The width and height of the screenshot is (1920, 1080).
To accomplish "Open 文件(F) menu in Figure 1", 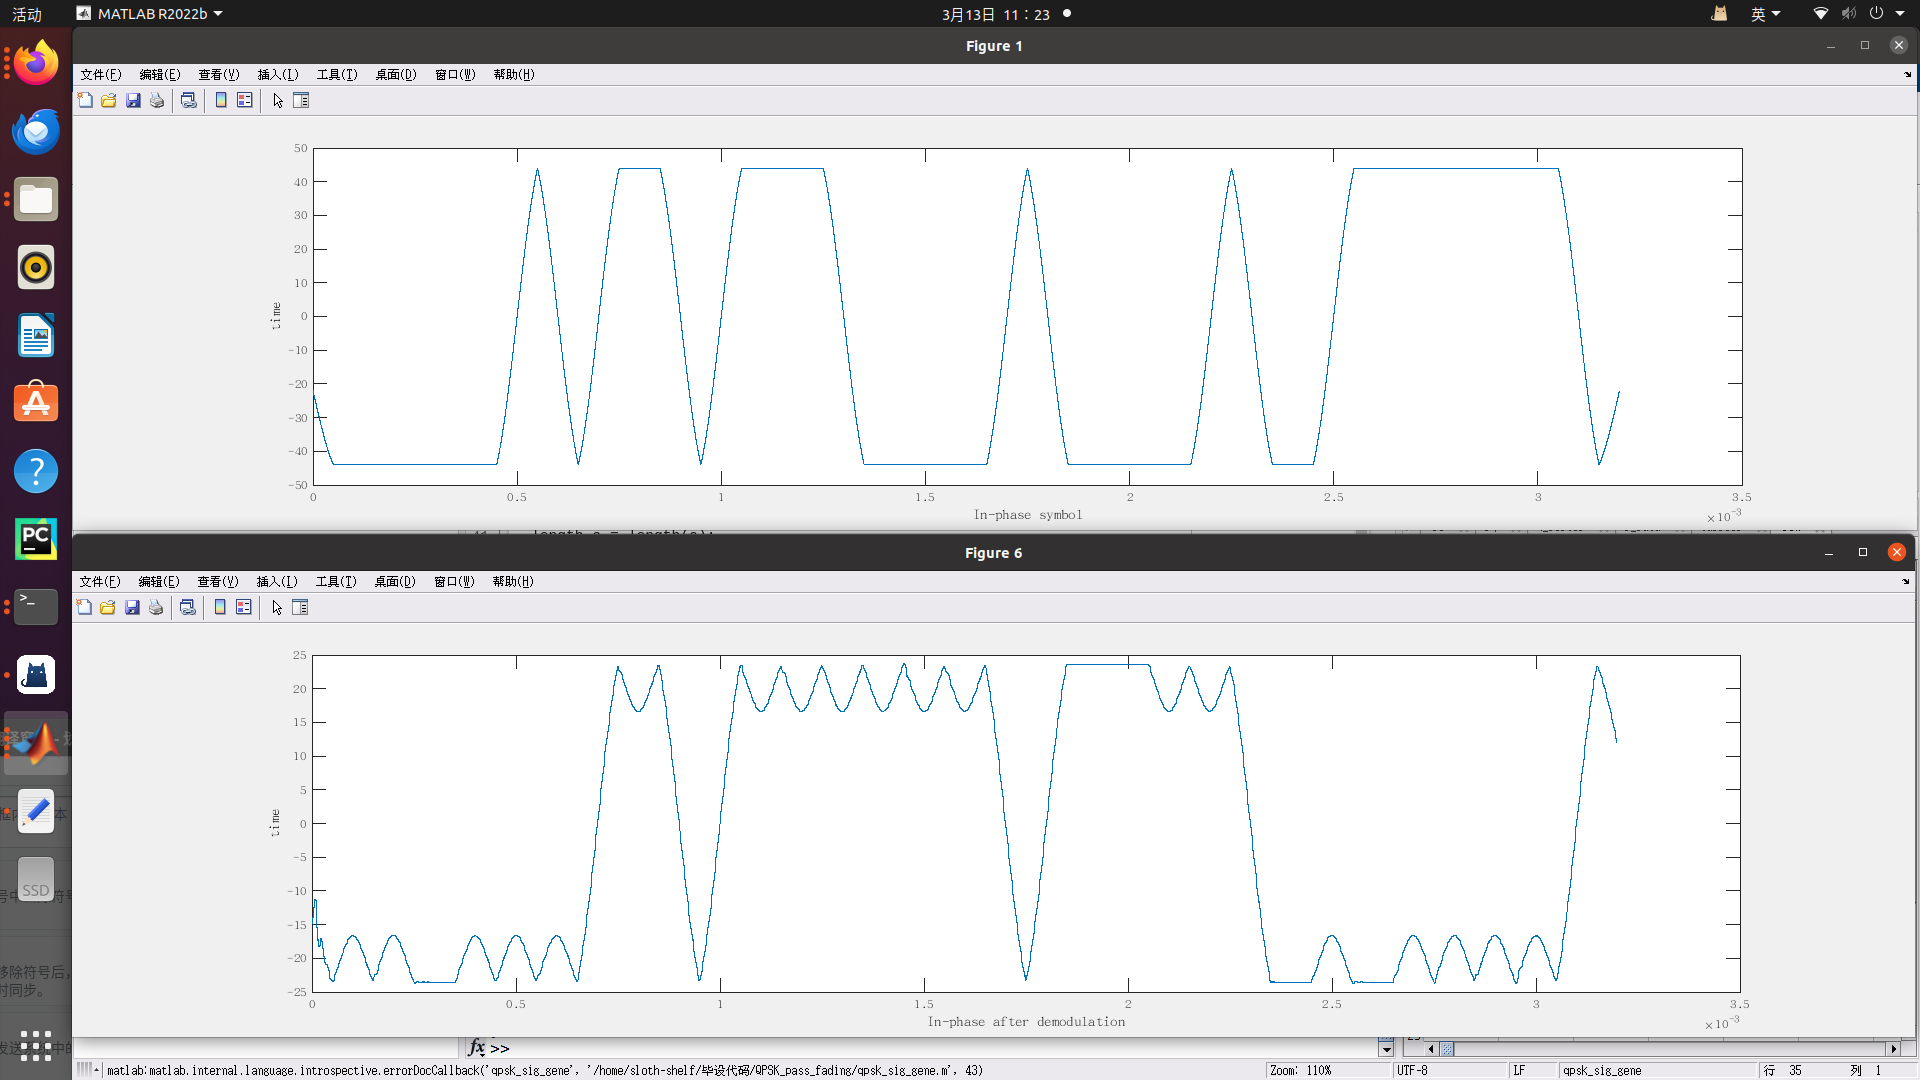I will click(101, 74).
